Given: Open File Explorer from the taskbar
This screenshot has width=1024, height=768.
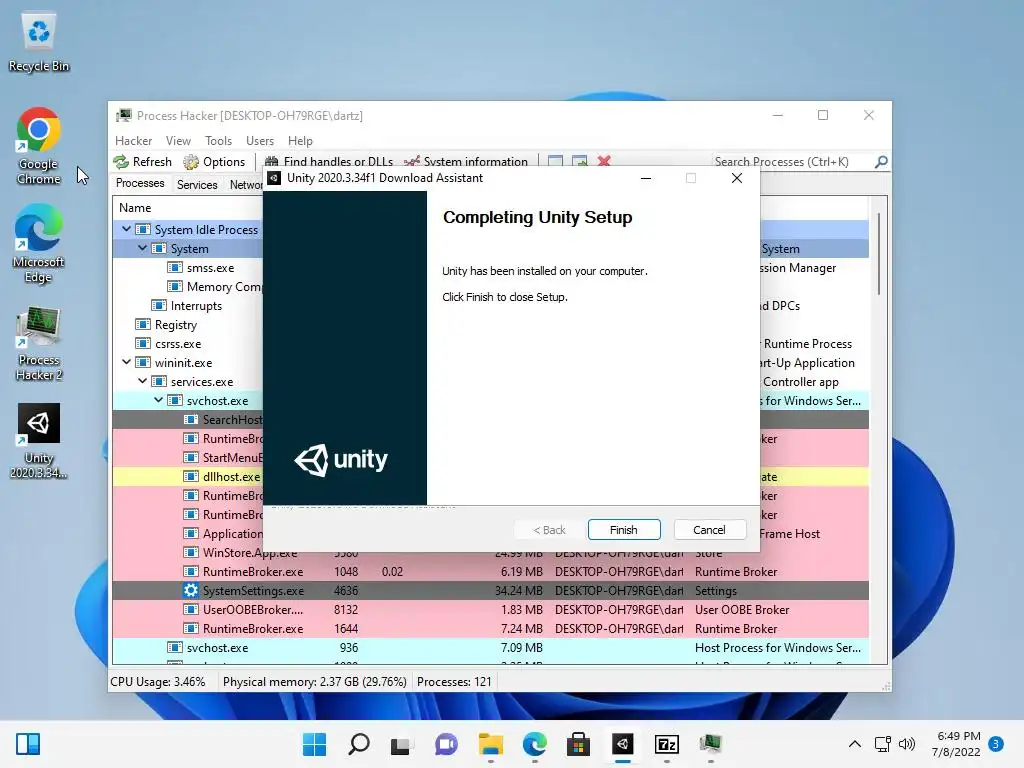Looking at the screenshot, I should click(490, 744).
